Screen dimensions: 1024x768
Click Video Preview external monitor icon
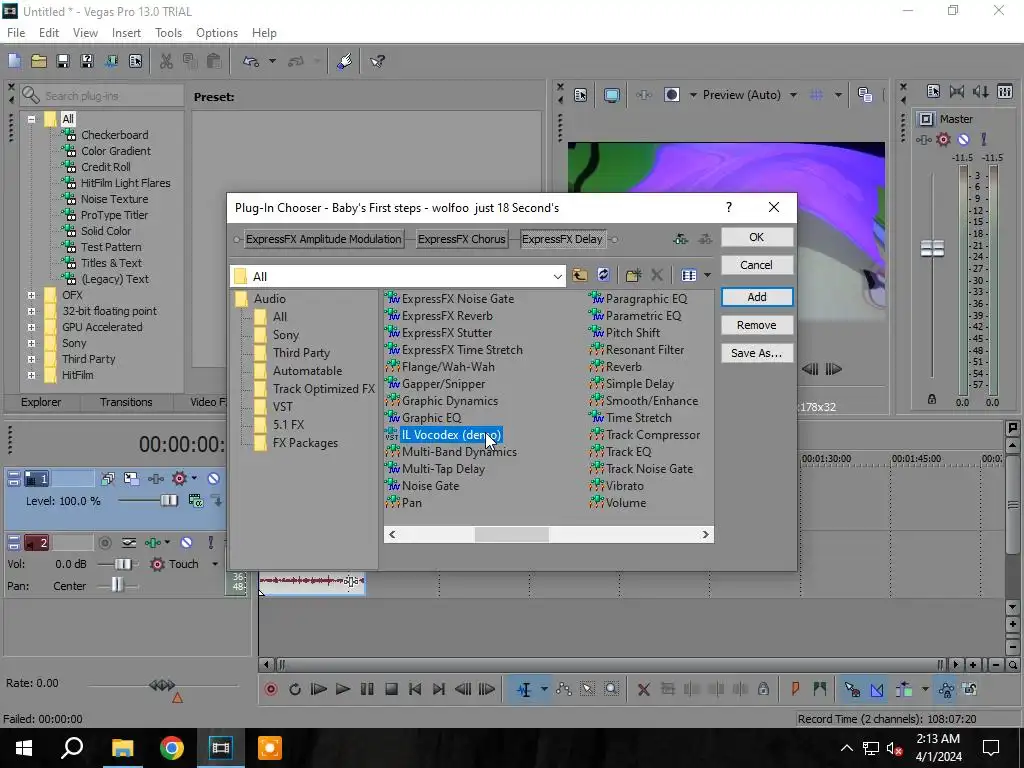tap(611, 95)
